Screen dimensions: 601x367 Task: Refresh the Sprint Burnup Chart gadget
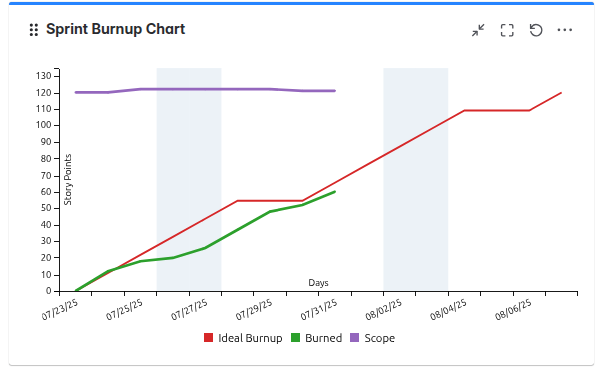click(x=536, y=30)
